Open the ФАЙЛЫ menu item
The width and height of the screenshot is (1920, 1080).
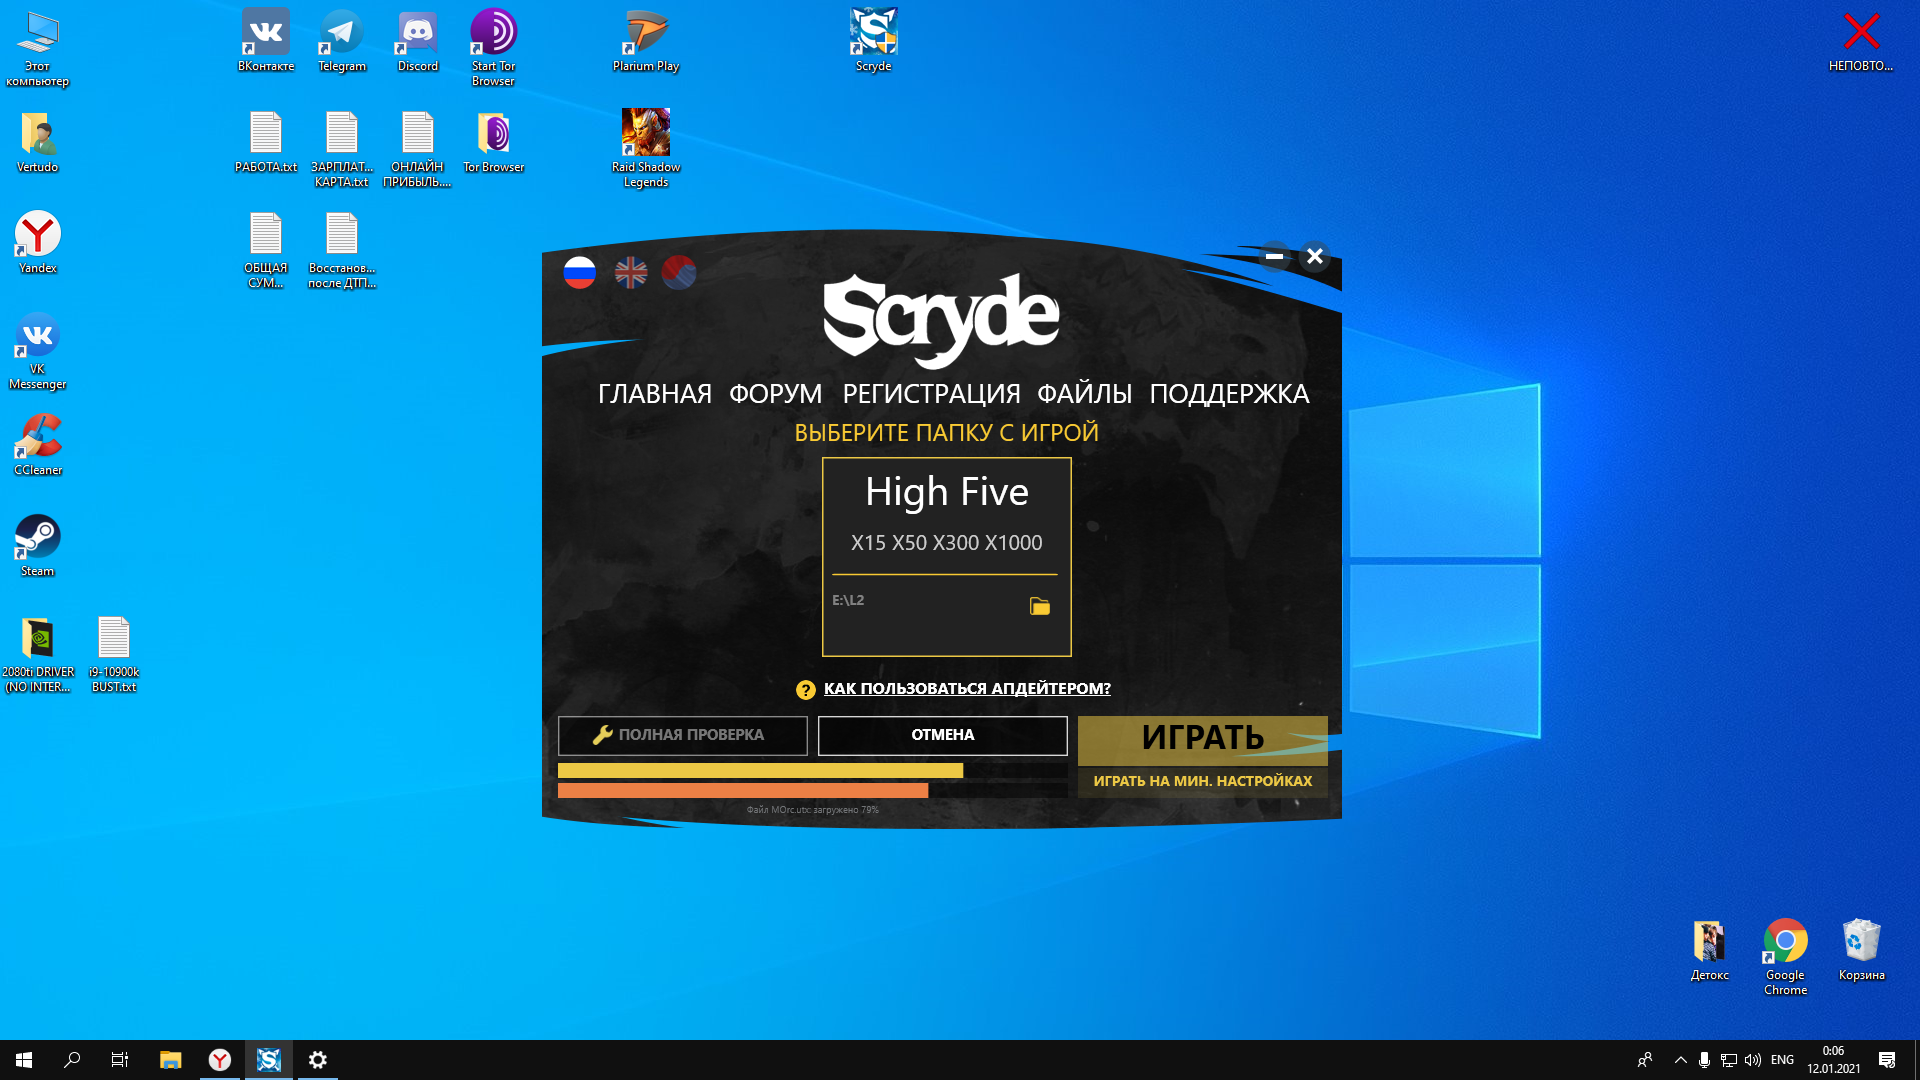1084,394
